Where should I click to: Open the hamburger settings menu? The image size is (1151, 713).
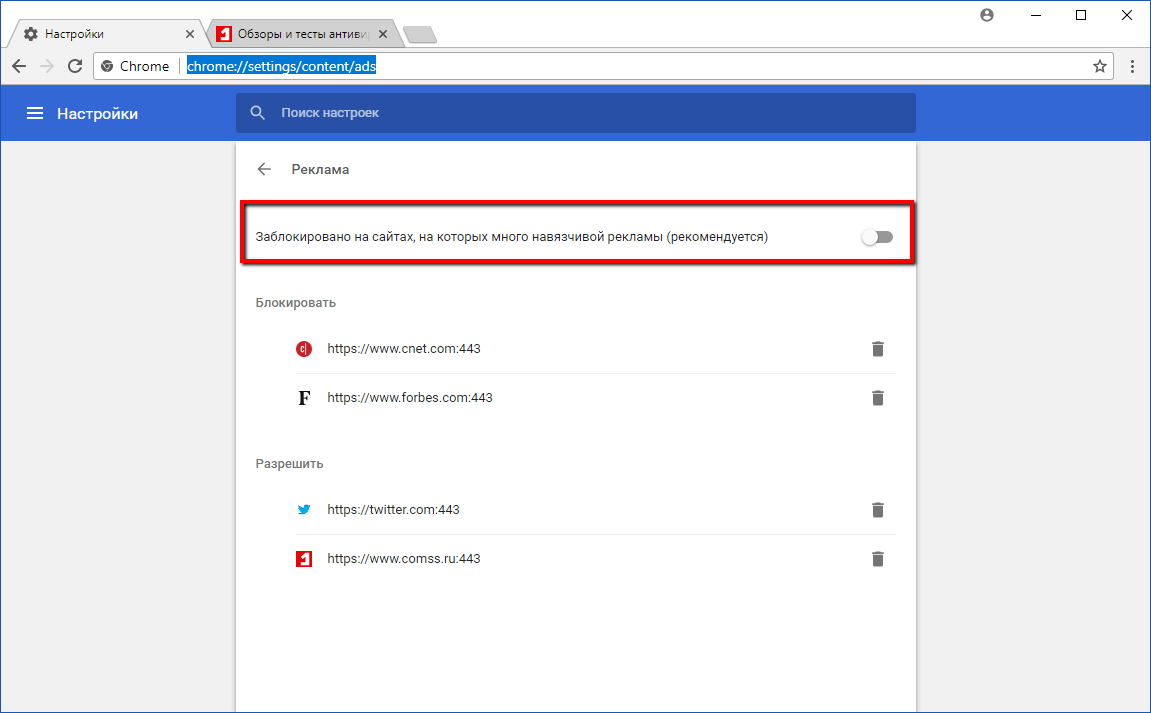pos(35,113)
